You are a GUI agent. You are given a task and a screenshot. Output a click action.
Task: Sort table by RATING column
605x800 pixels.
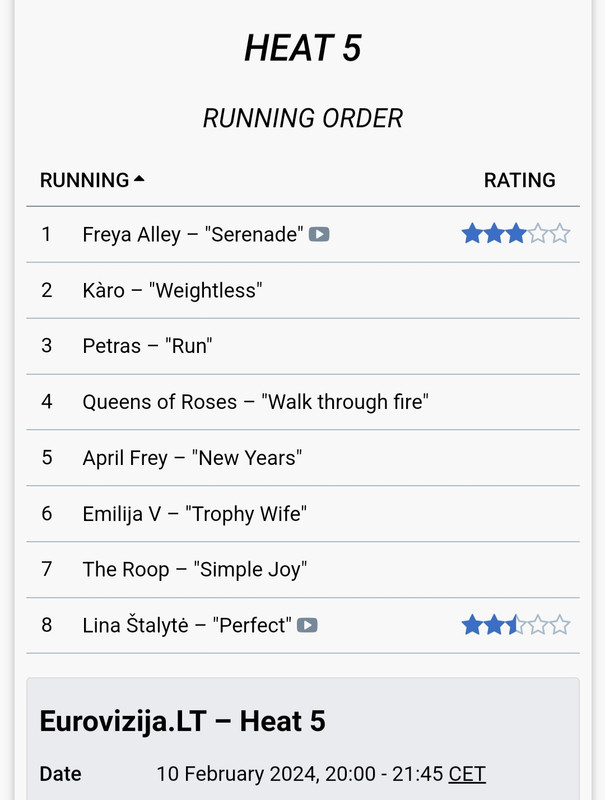tap(519, 180)
